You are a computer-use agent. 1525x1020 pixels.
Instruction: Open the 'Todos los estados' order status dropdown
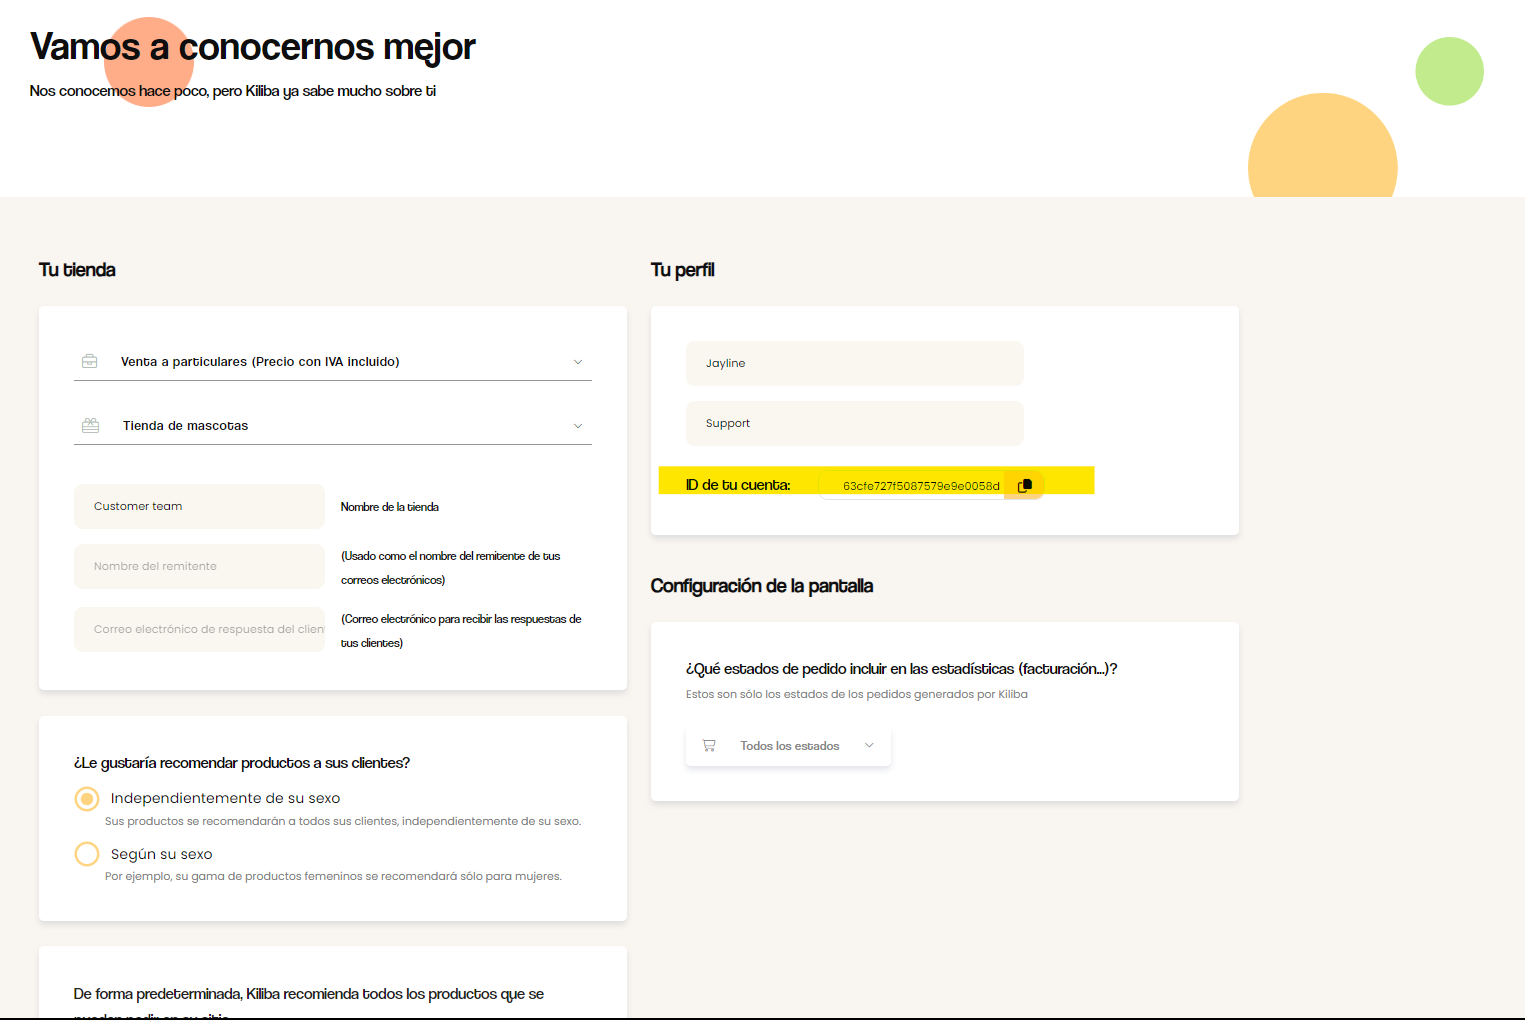tap(788, 746)
